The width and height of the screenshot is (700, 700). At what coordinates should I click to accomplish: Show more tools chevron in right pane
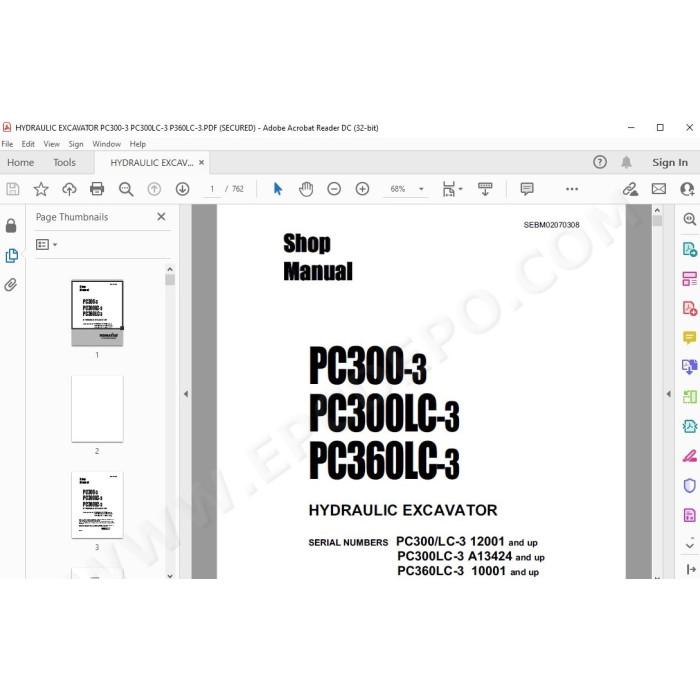(x=690, y=546)
